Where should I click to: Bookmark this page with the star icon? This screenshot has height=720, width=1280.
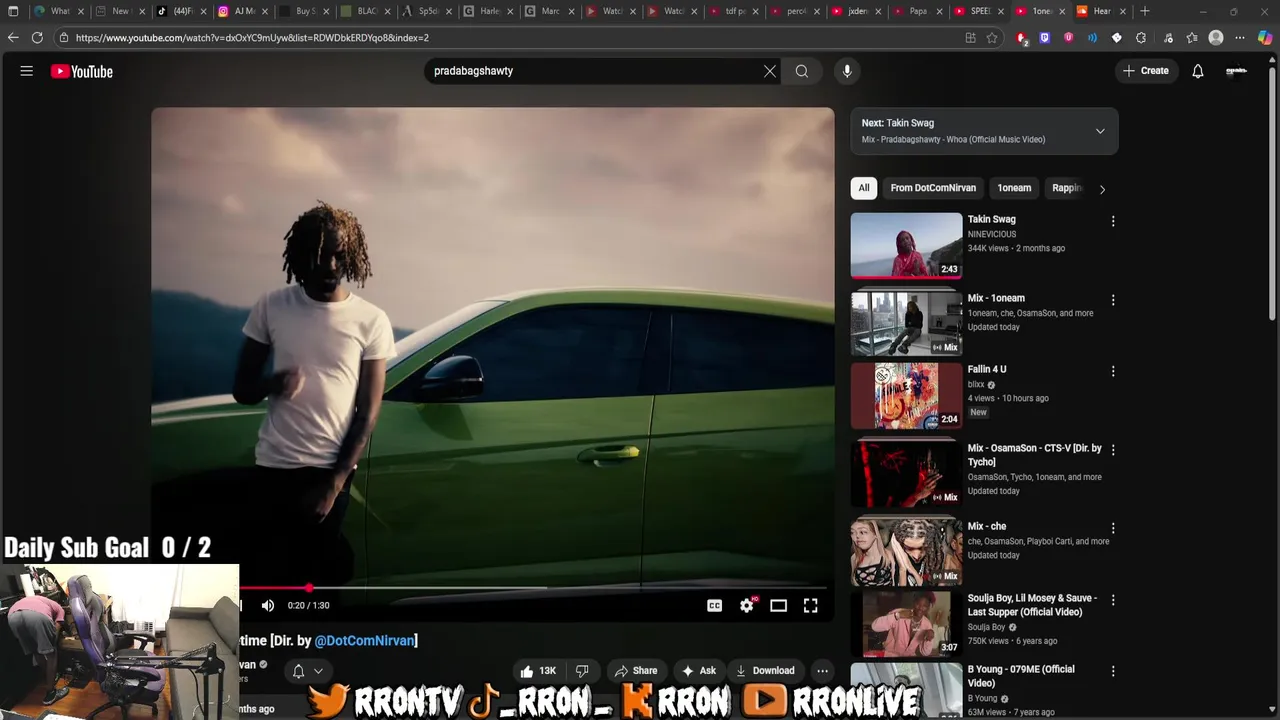[992, 38]
